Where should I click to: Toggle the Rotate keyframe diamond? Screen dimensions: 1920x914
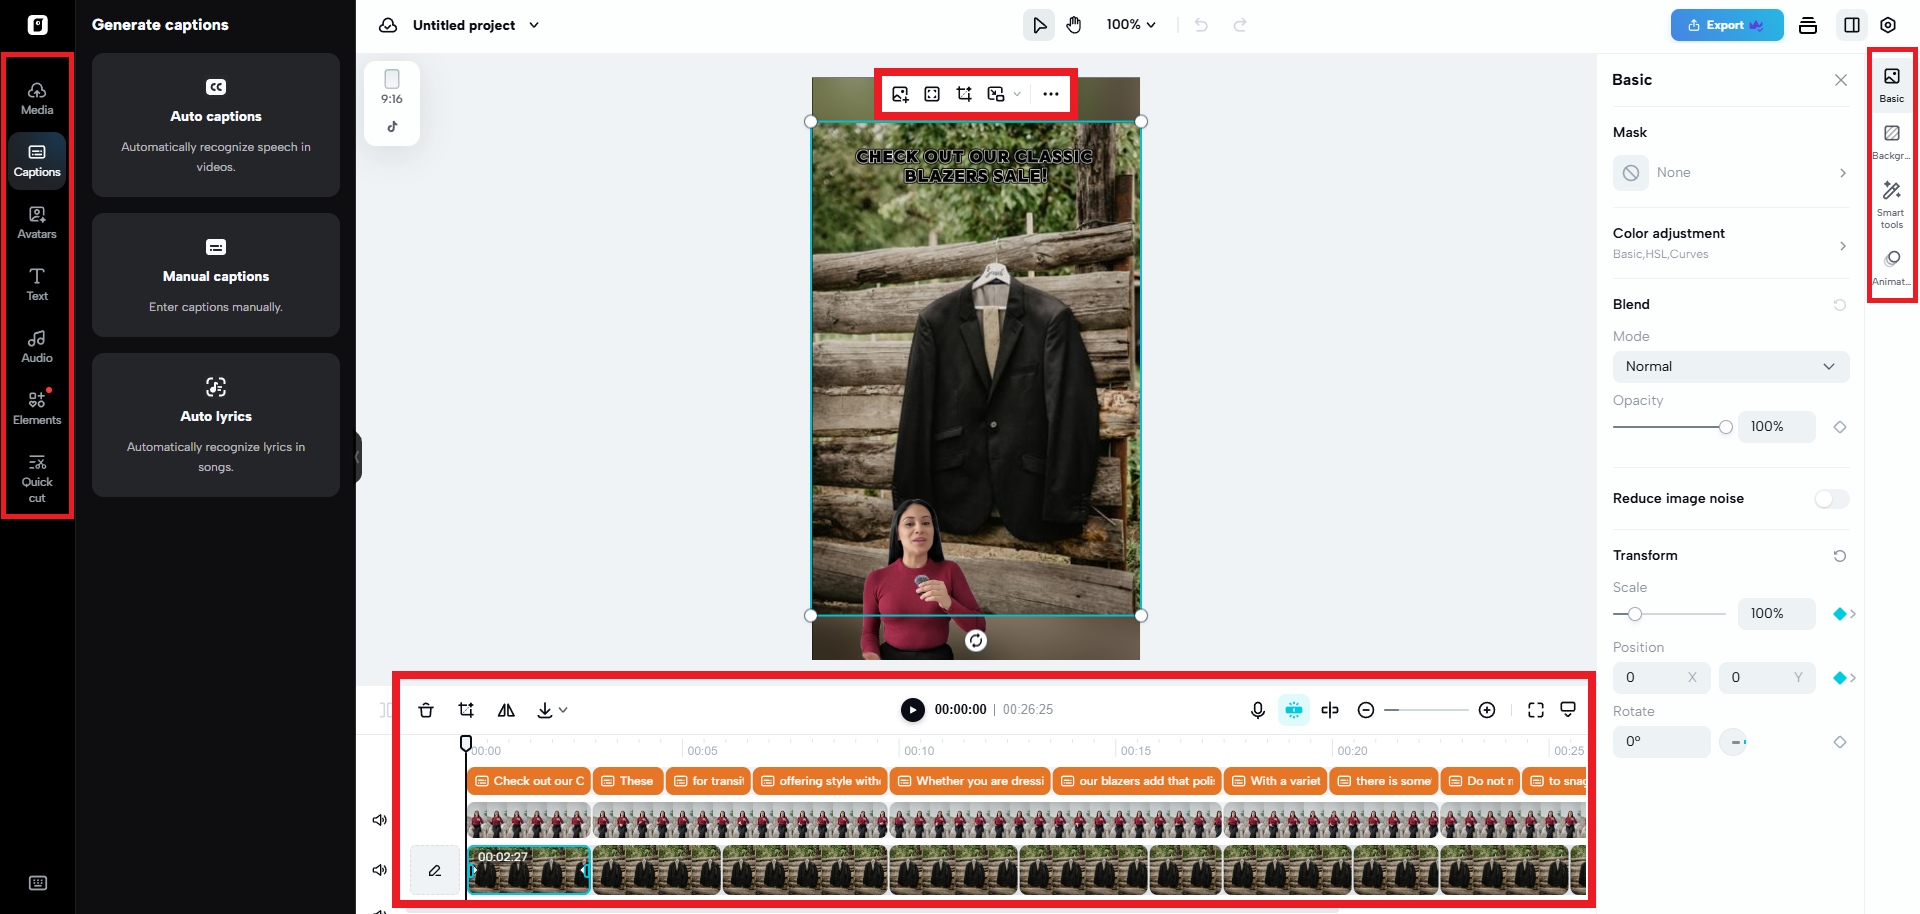tap(1840, 742)
